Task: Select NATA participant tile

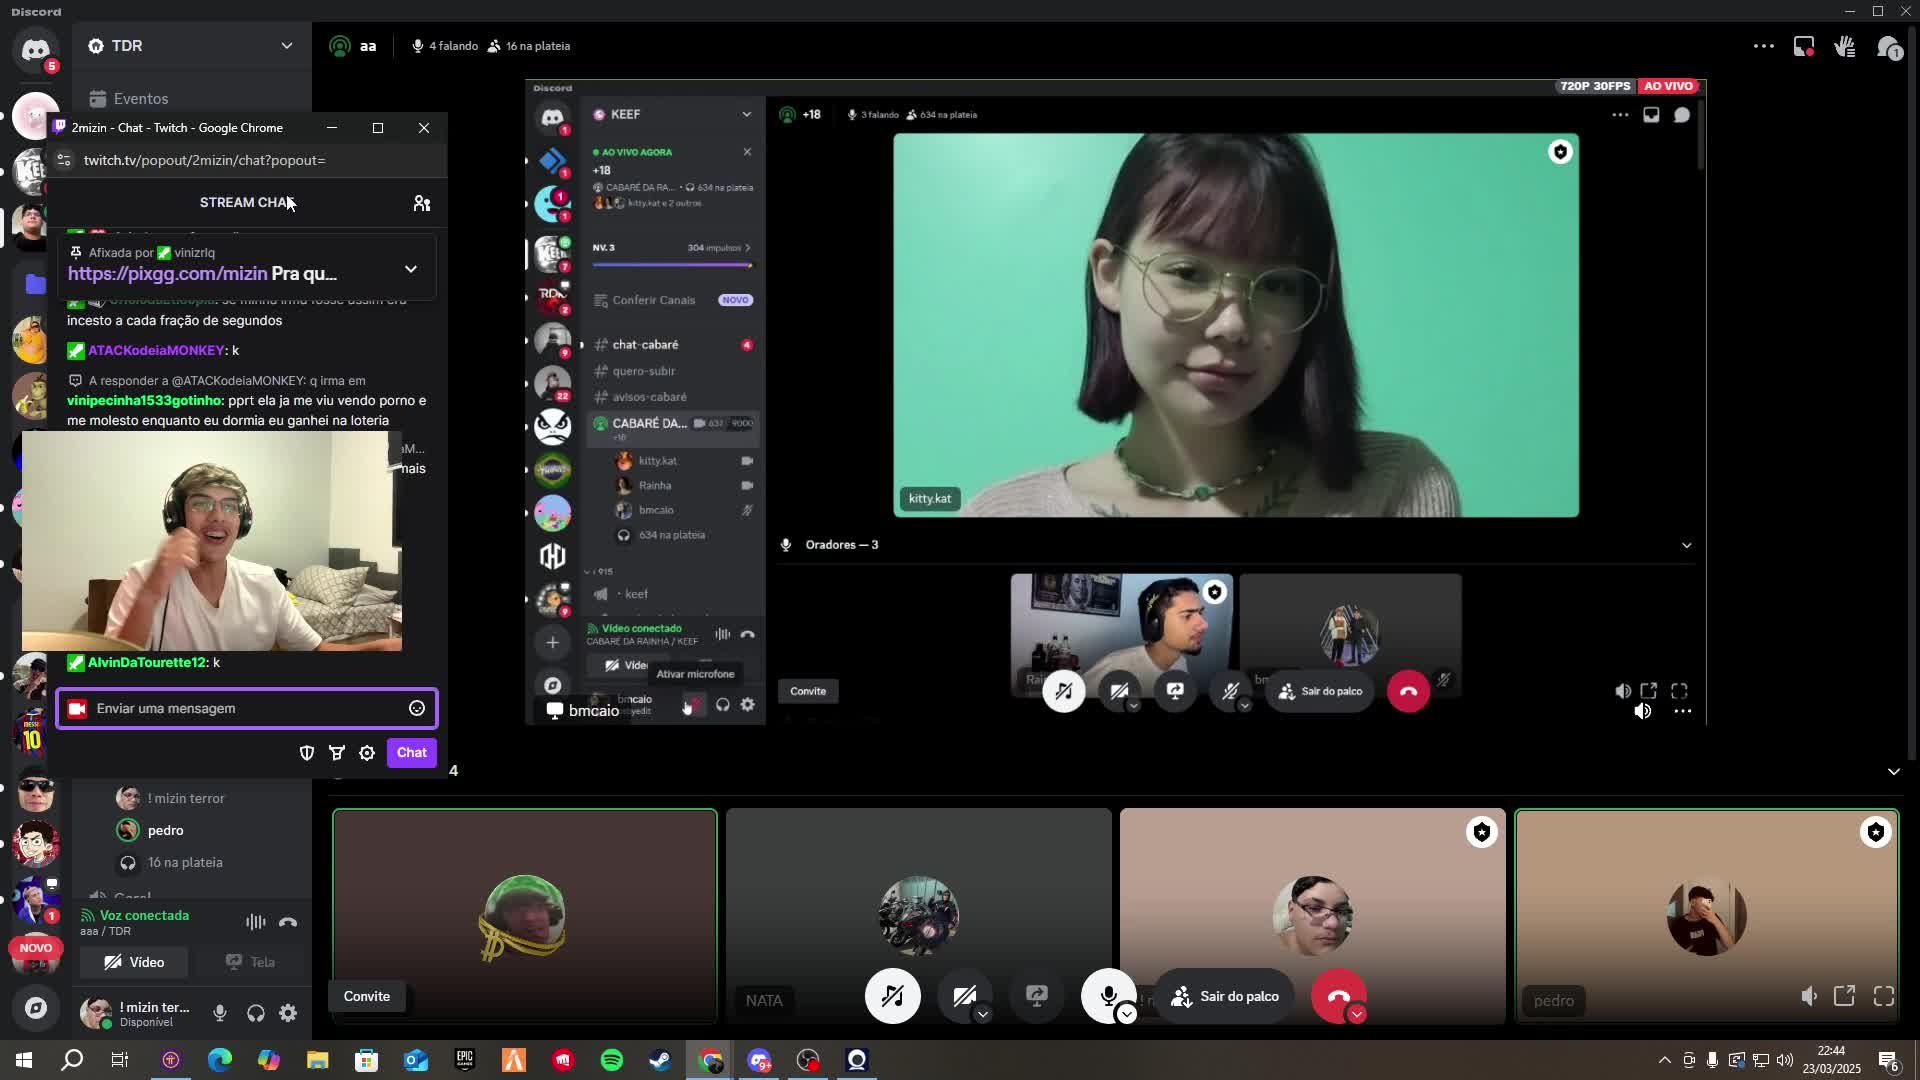Action: click(918, 916)
